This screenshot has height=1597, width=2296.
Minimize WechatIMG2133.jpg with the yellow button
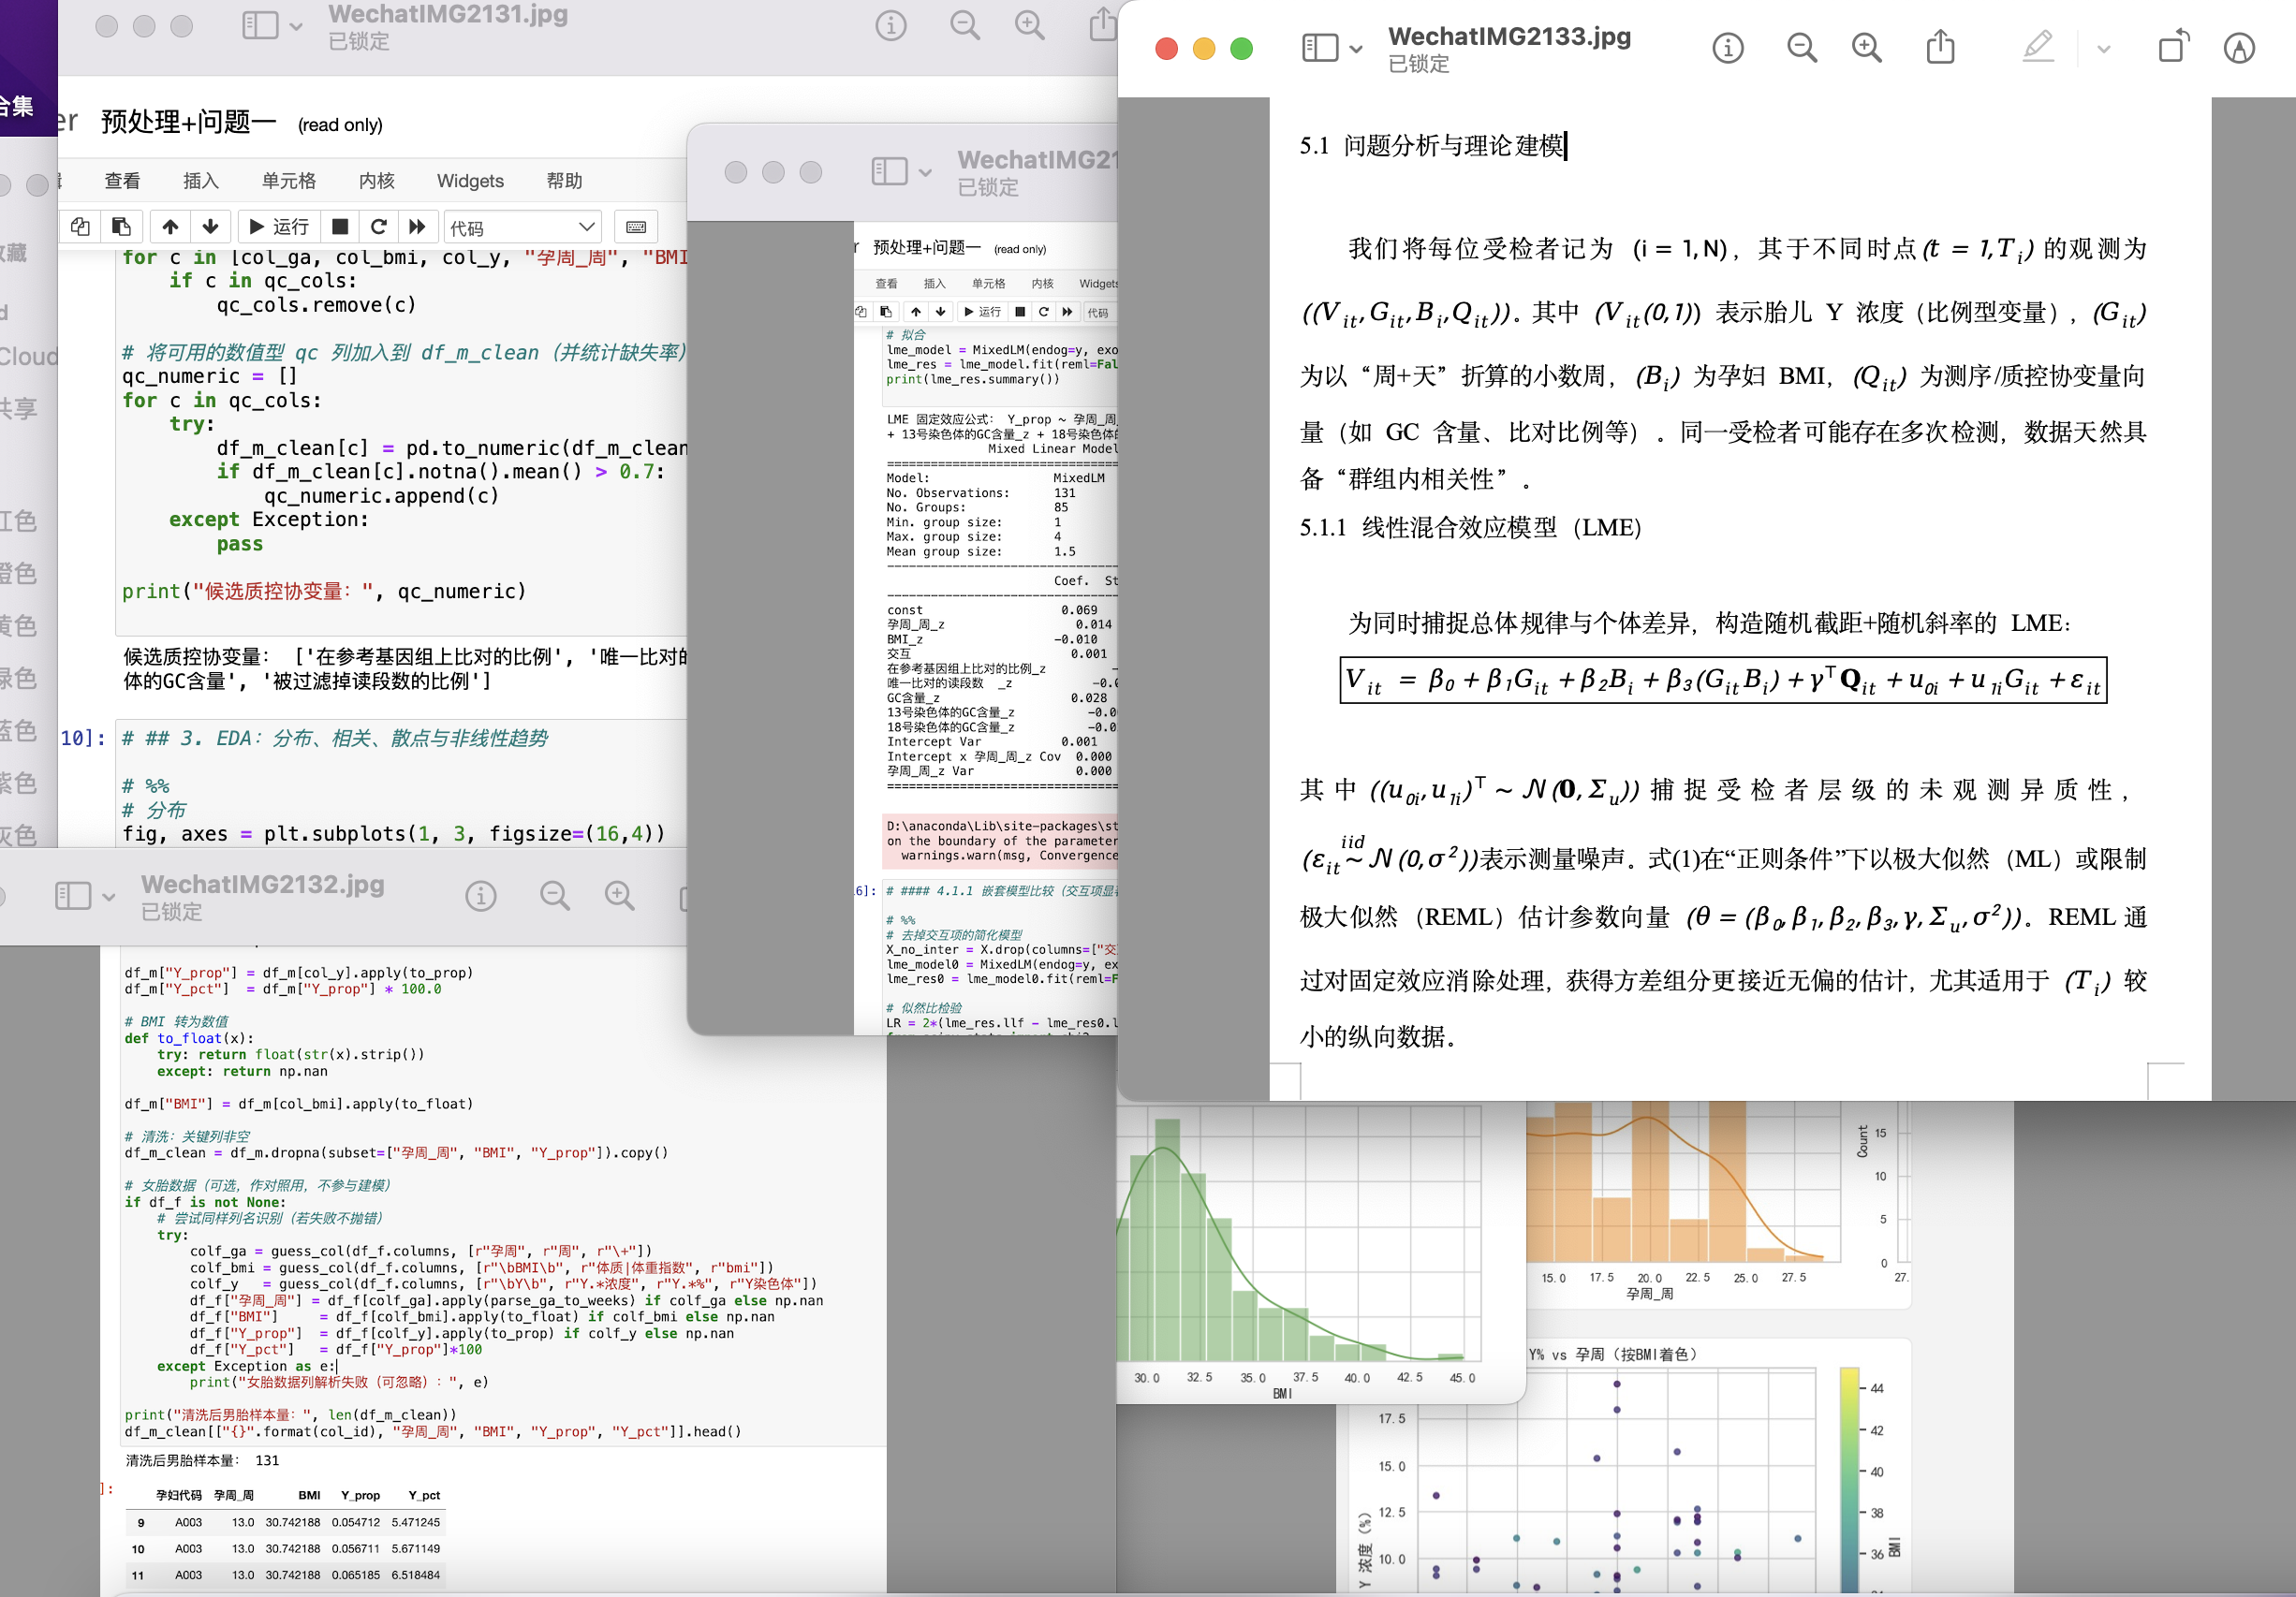click(x=1204, y=48)
